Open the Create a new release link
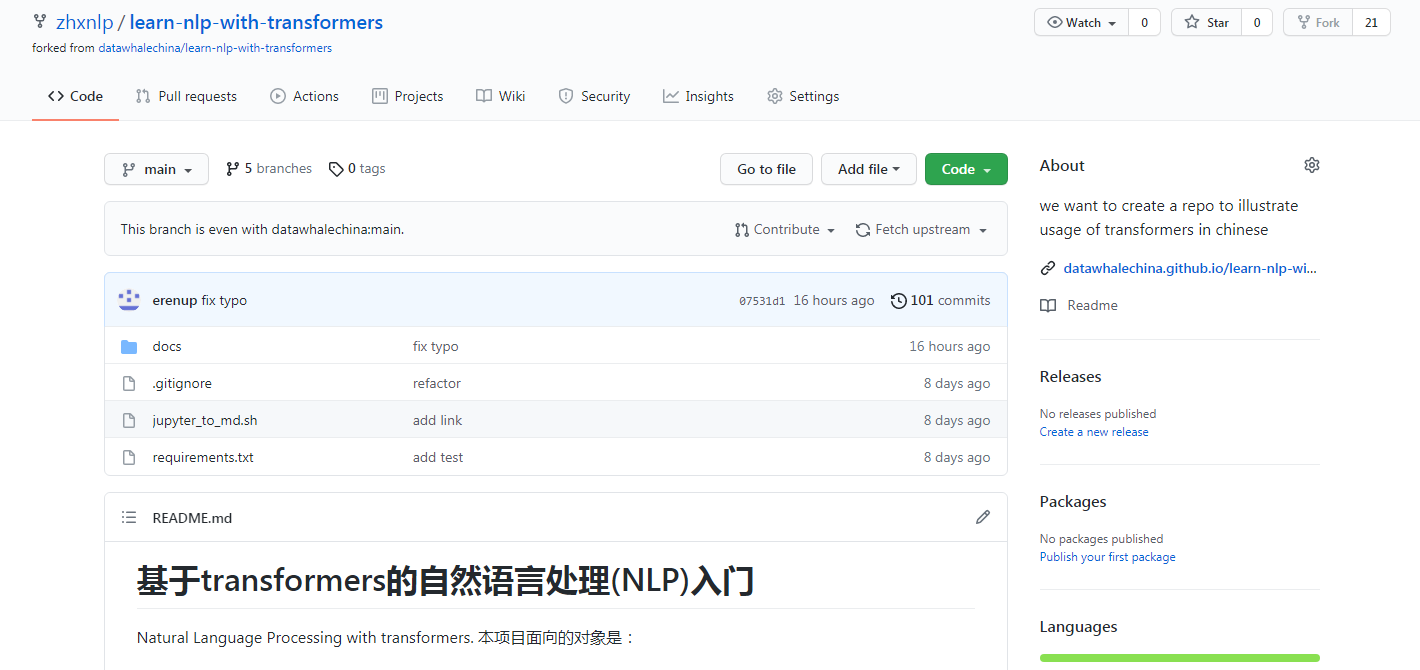 pyautogui.click(x=1093, y=431)
